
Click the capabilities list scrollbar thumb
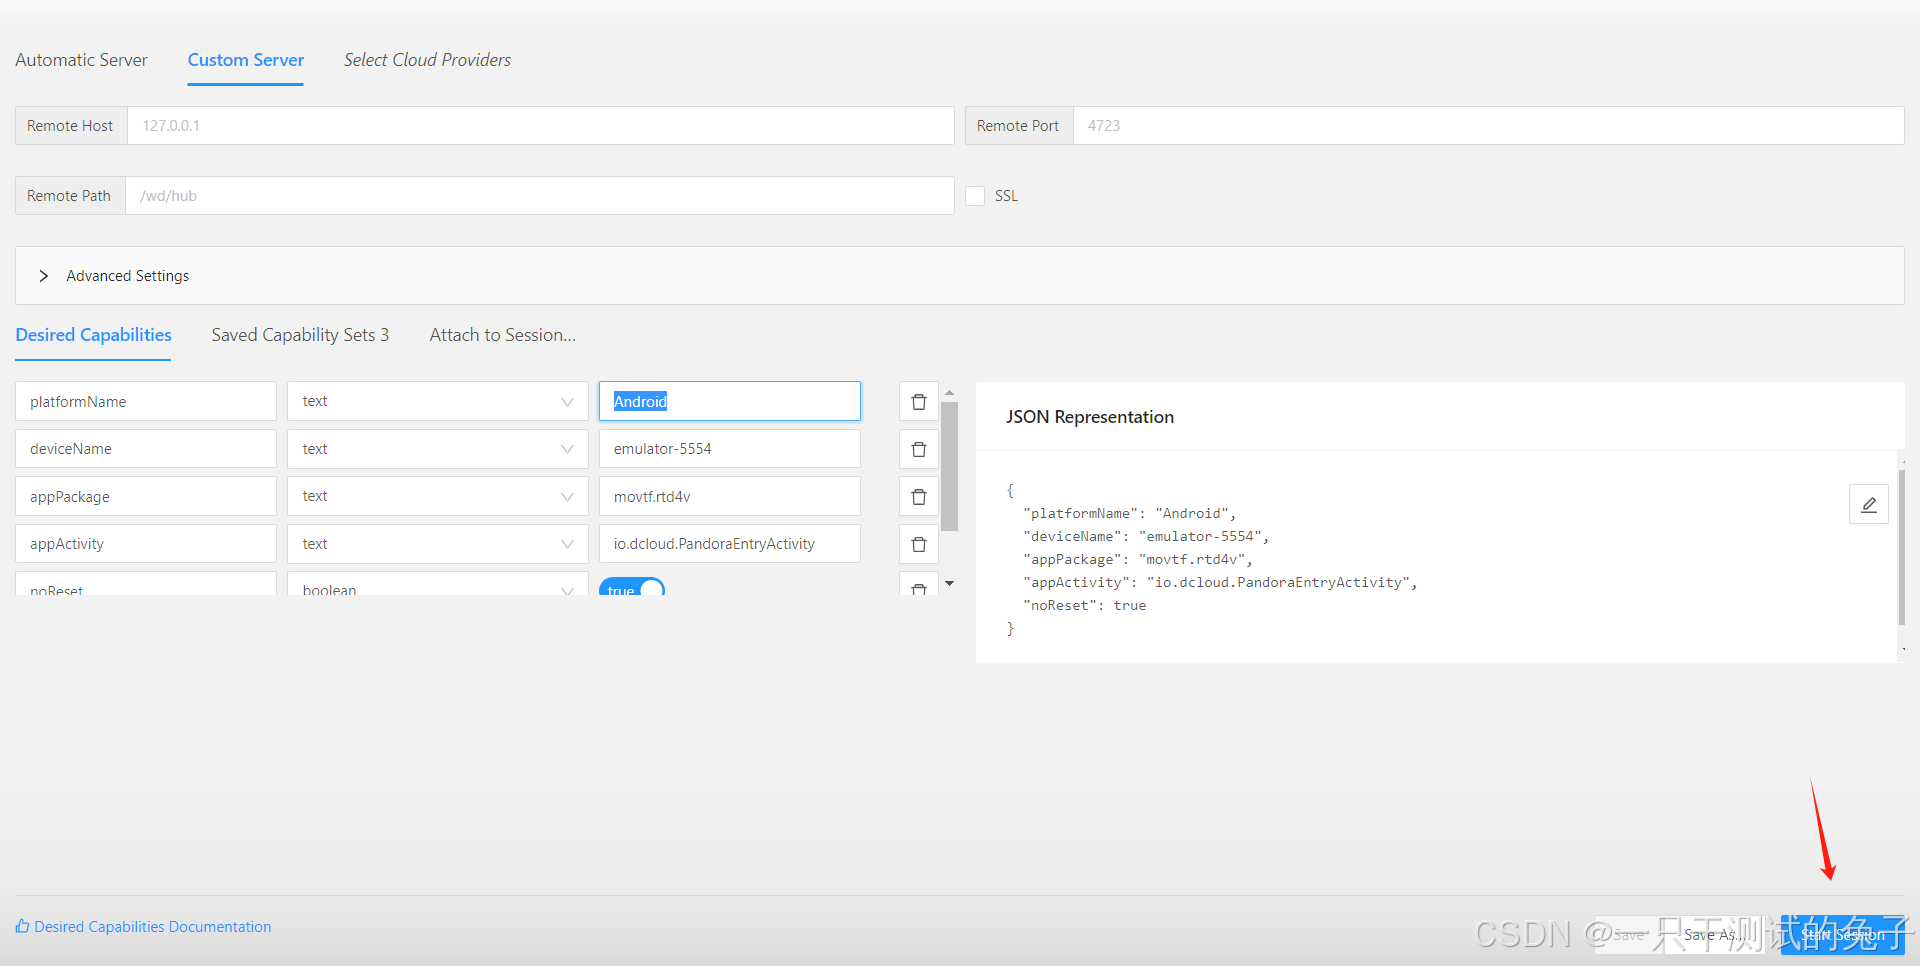click(950, 466)
